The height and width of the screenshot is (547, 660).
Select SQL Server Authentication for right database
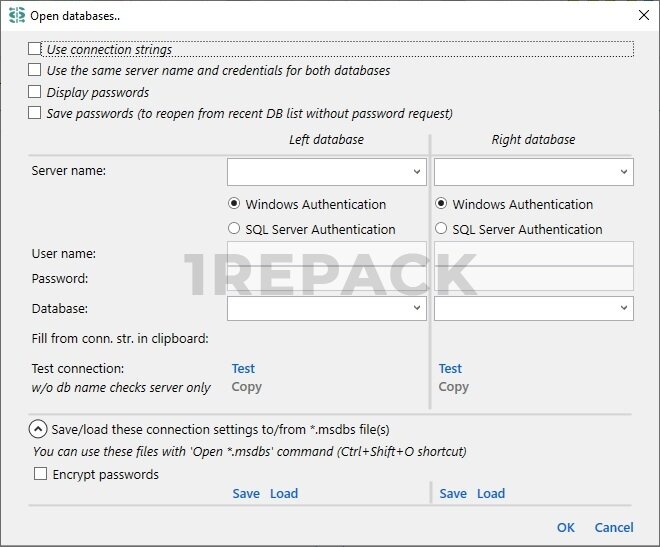pos(442,229)
